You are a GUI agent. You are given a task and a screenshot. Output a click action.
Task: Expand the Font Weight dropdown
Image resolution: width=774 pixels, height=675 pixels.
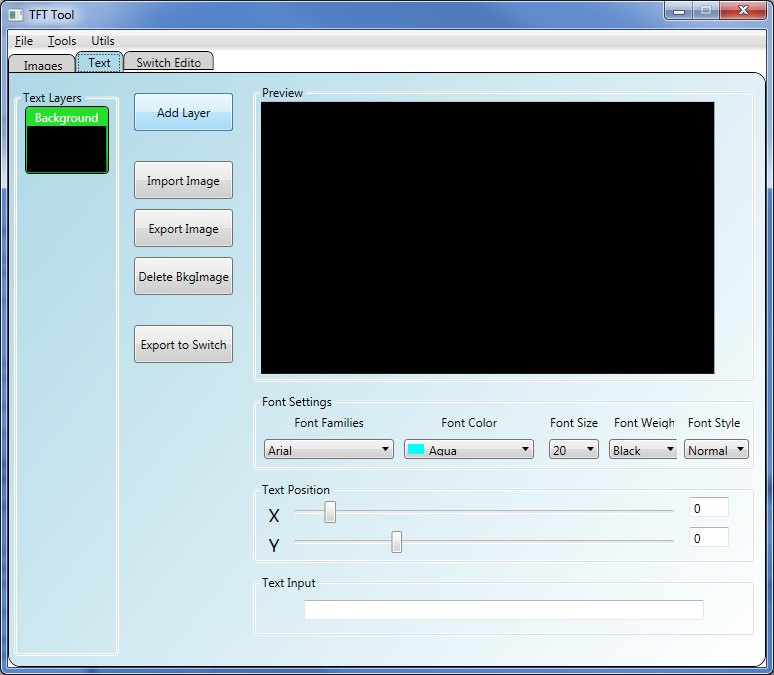(643, 450)
